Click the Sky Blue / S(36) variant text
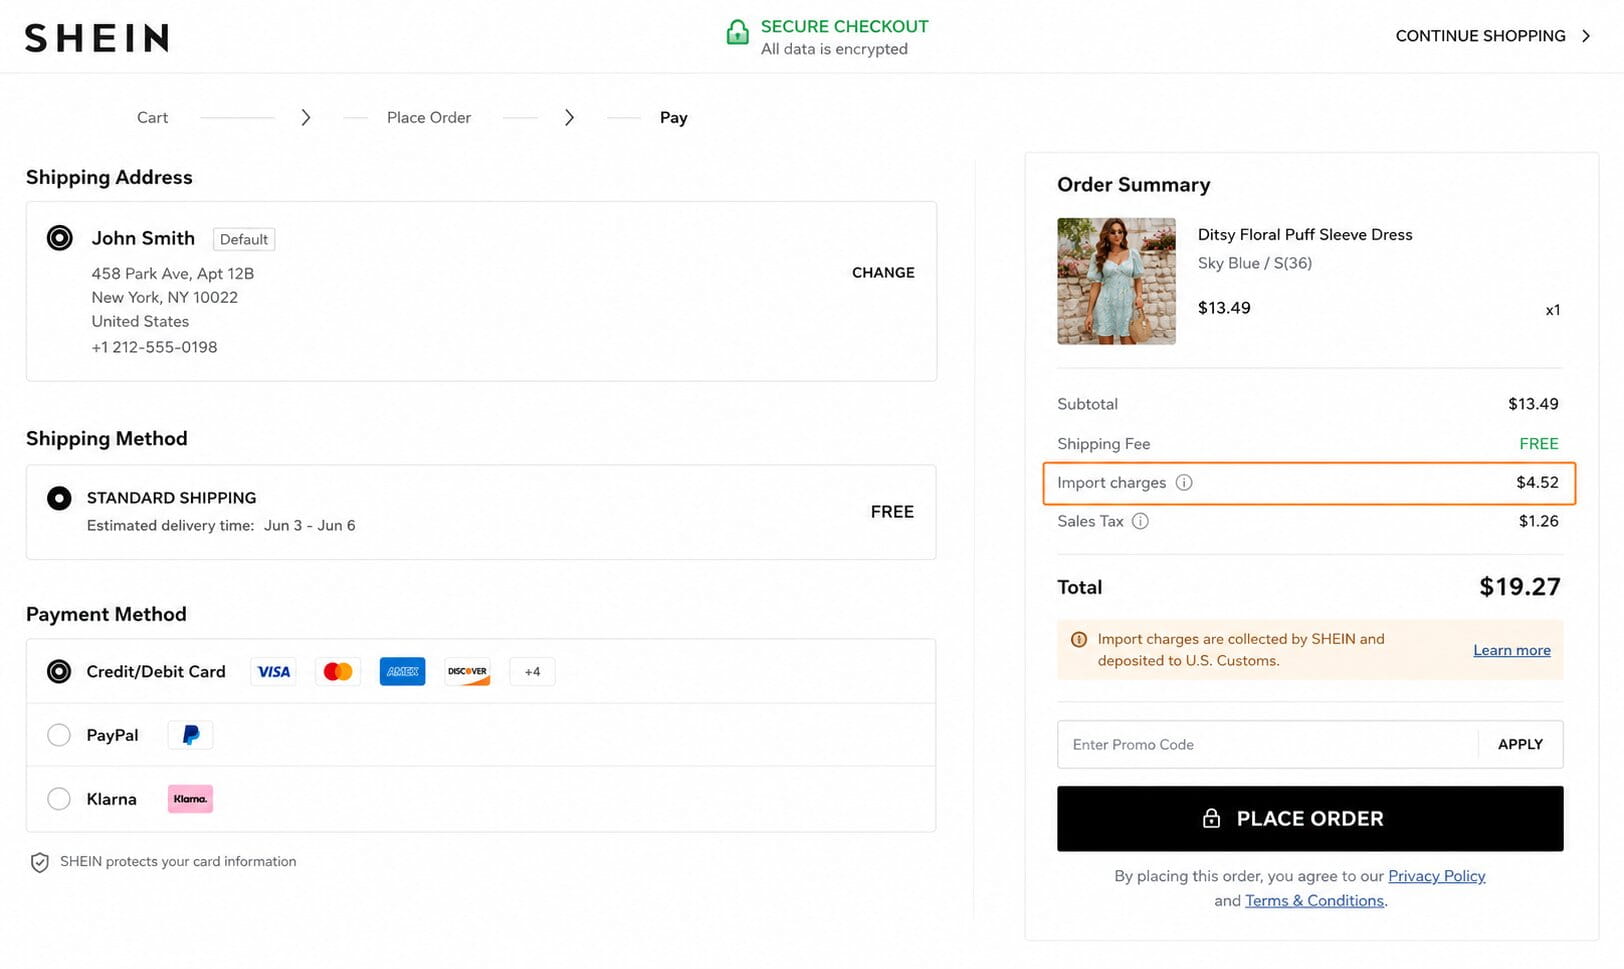Screen dimensions: 1624x969 [1255, 264]
